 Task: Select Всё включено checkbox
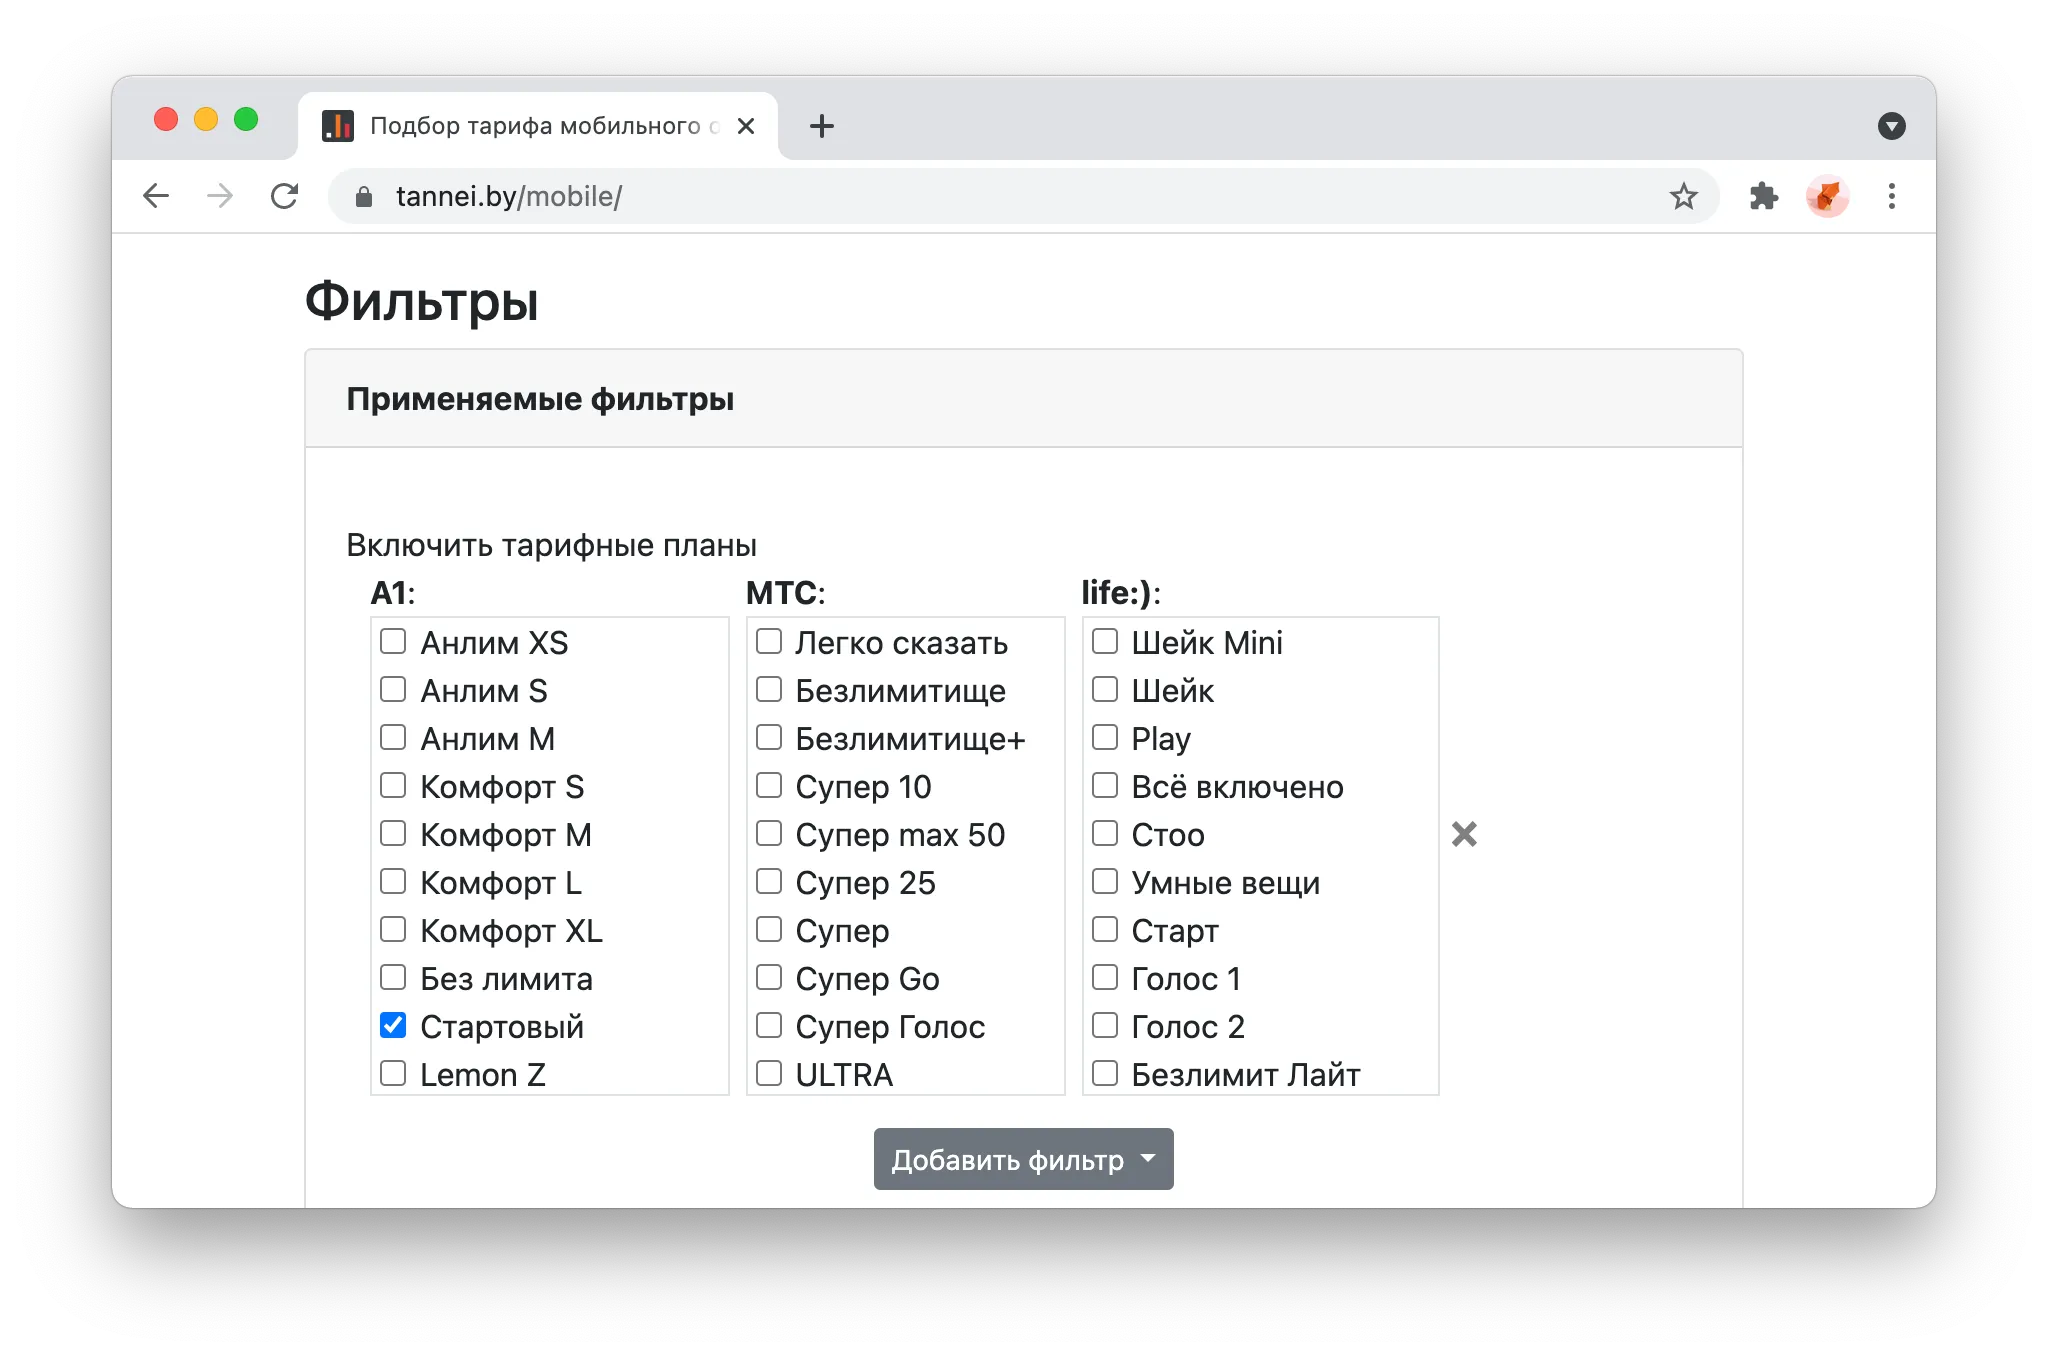[1105, 785]
